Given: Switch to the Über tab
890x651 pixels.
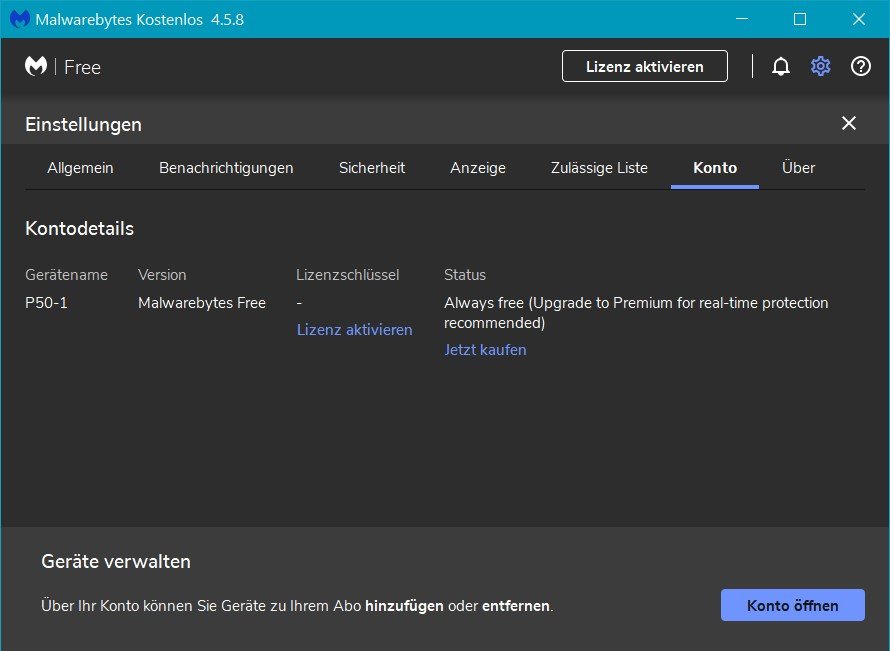Looking at the screenshot, I should click(798, 168).
